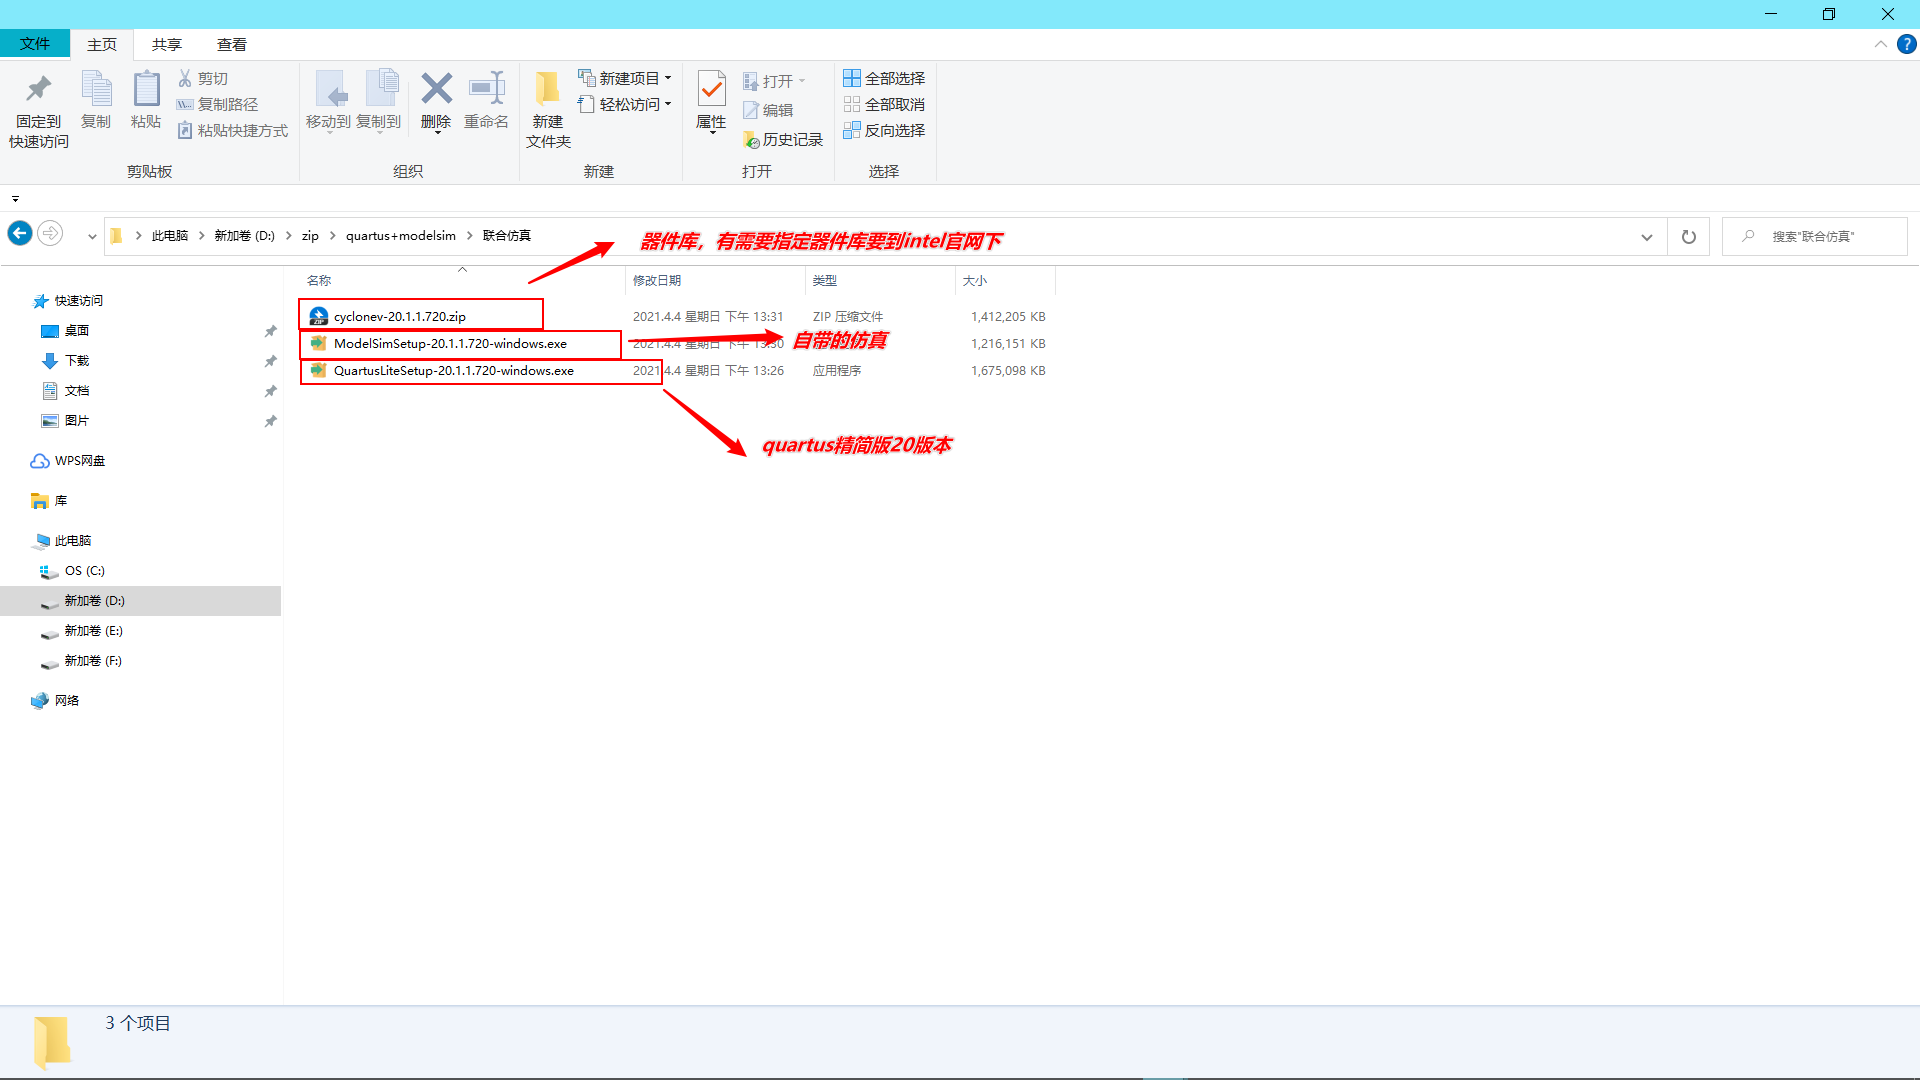Expand the Easy Access (轻松访问) dropdown

click(626, 104)
